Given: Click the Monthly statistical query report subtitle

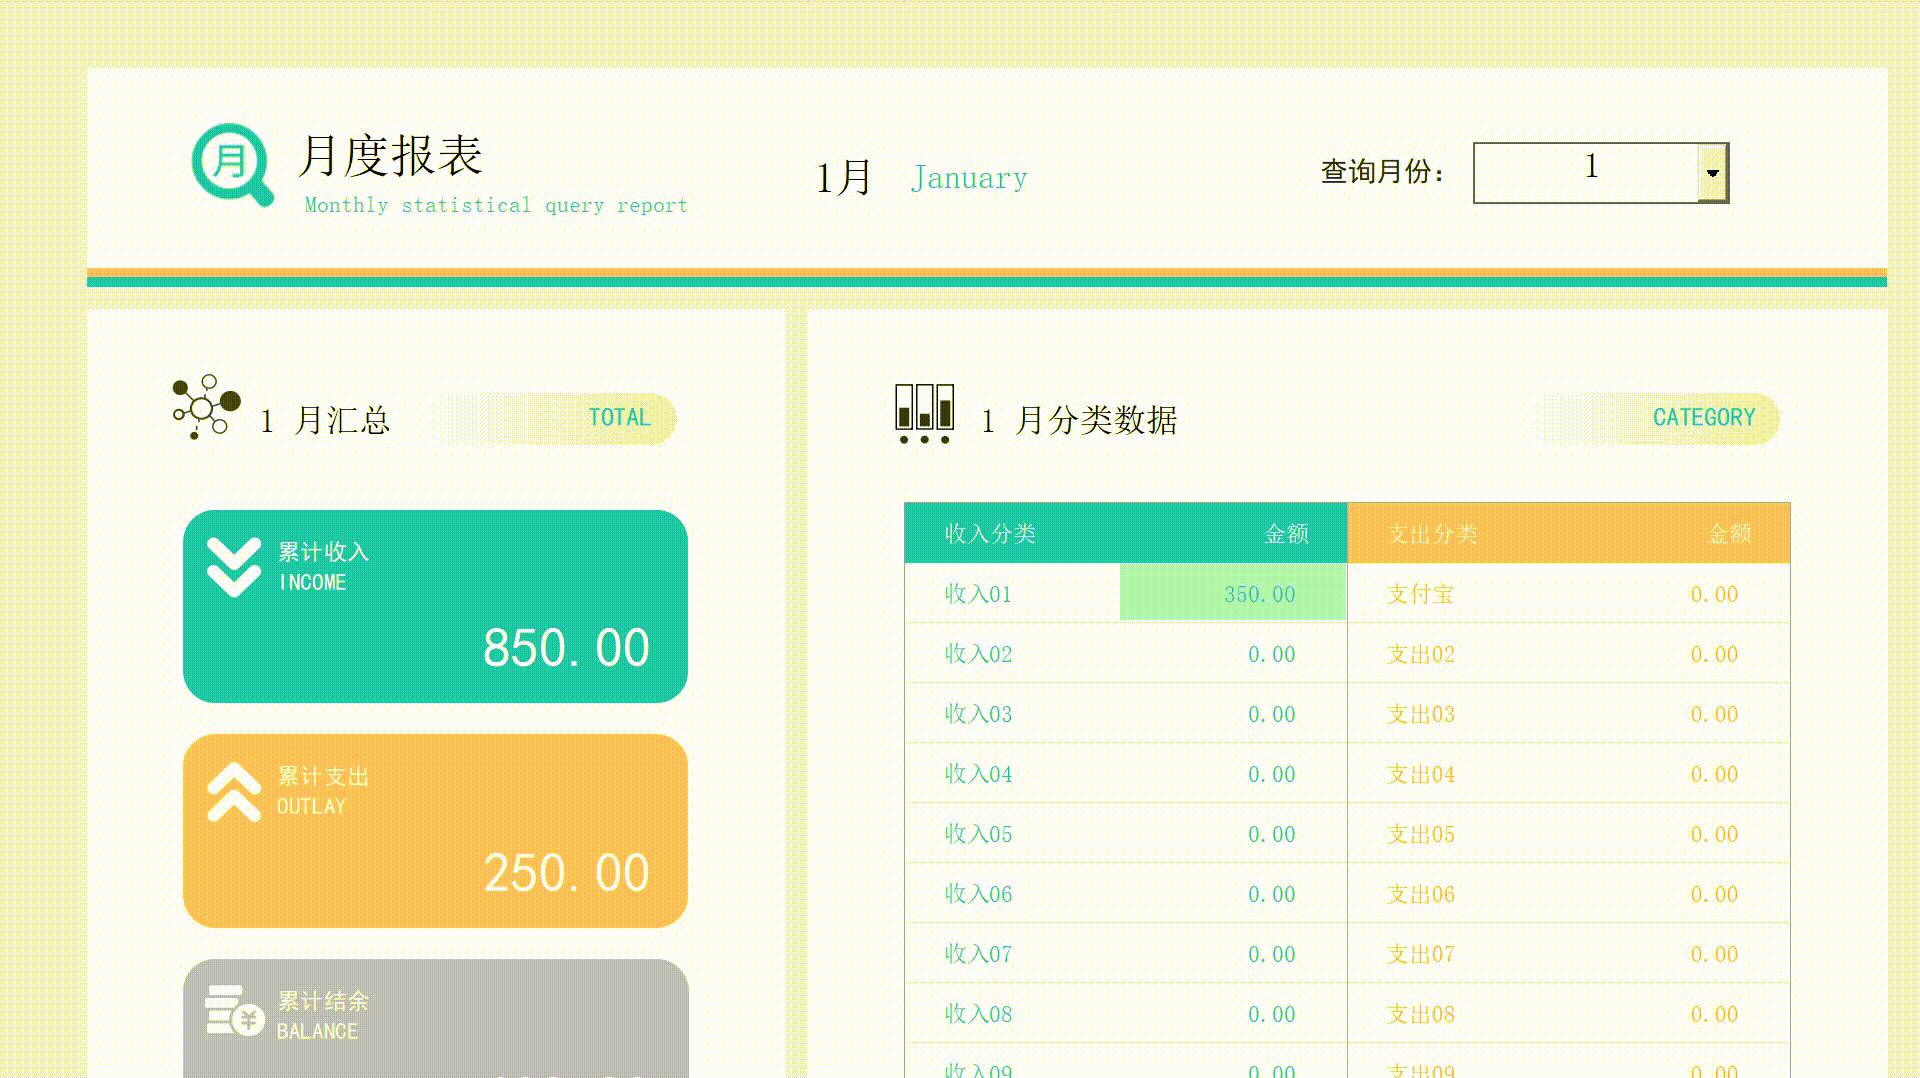Looking at the screenshot, I should click(x=496, y=205).
